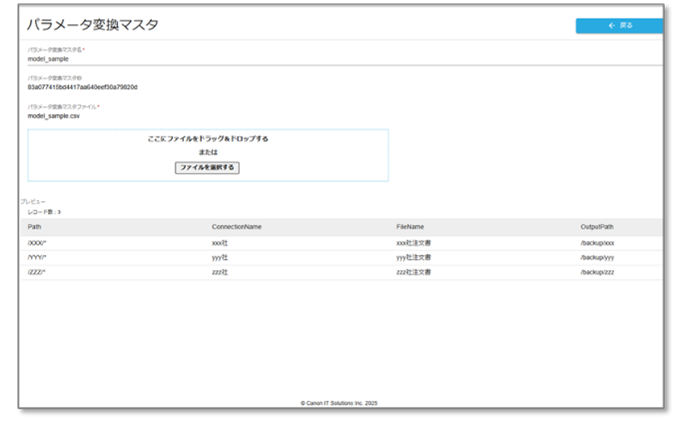Click the FileName column header

click(x=410, y=227)
